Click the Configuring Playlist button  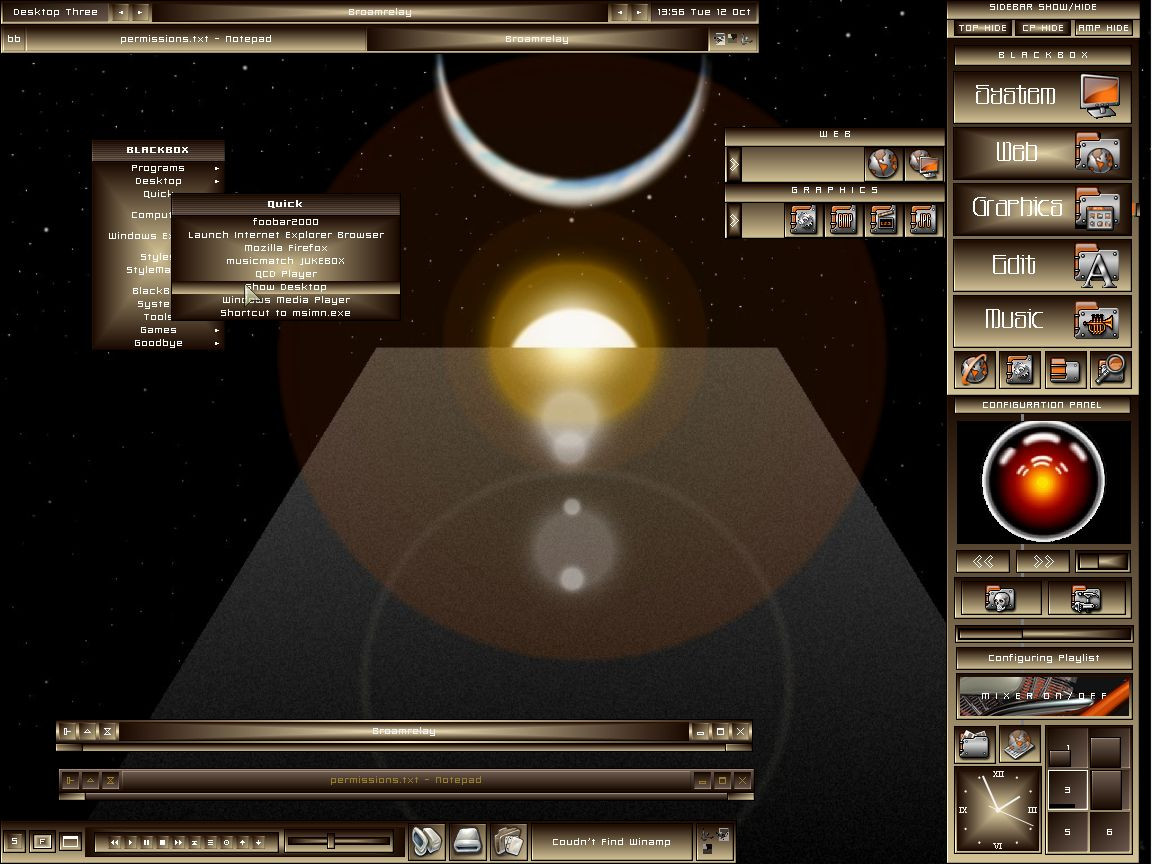1043,658
